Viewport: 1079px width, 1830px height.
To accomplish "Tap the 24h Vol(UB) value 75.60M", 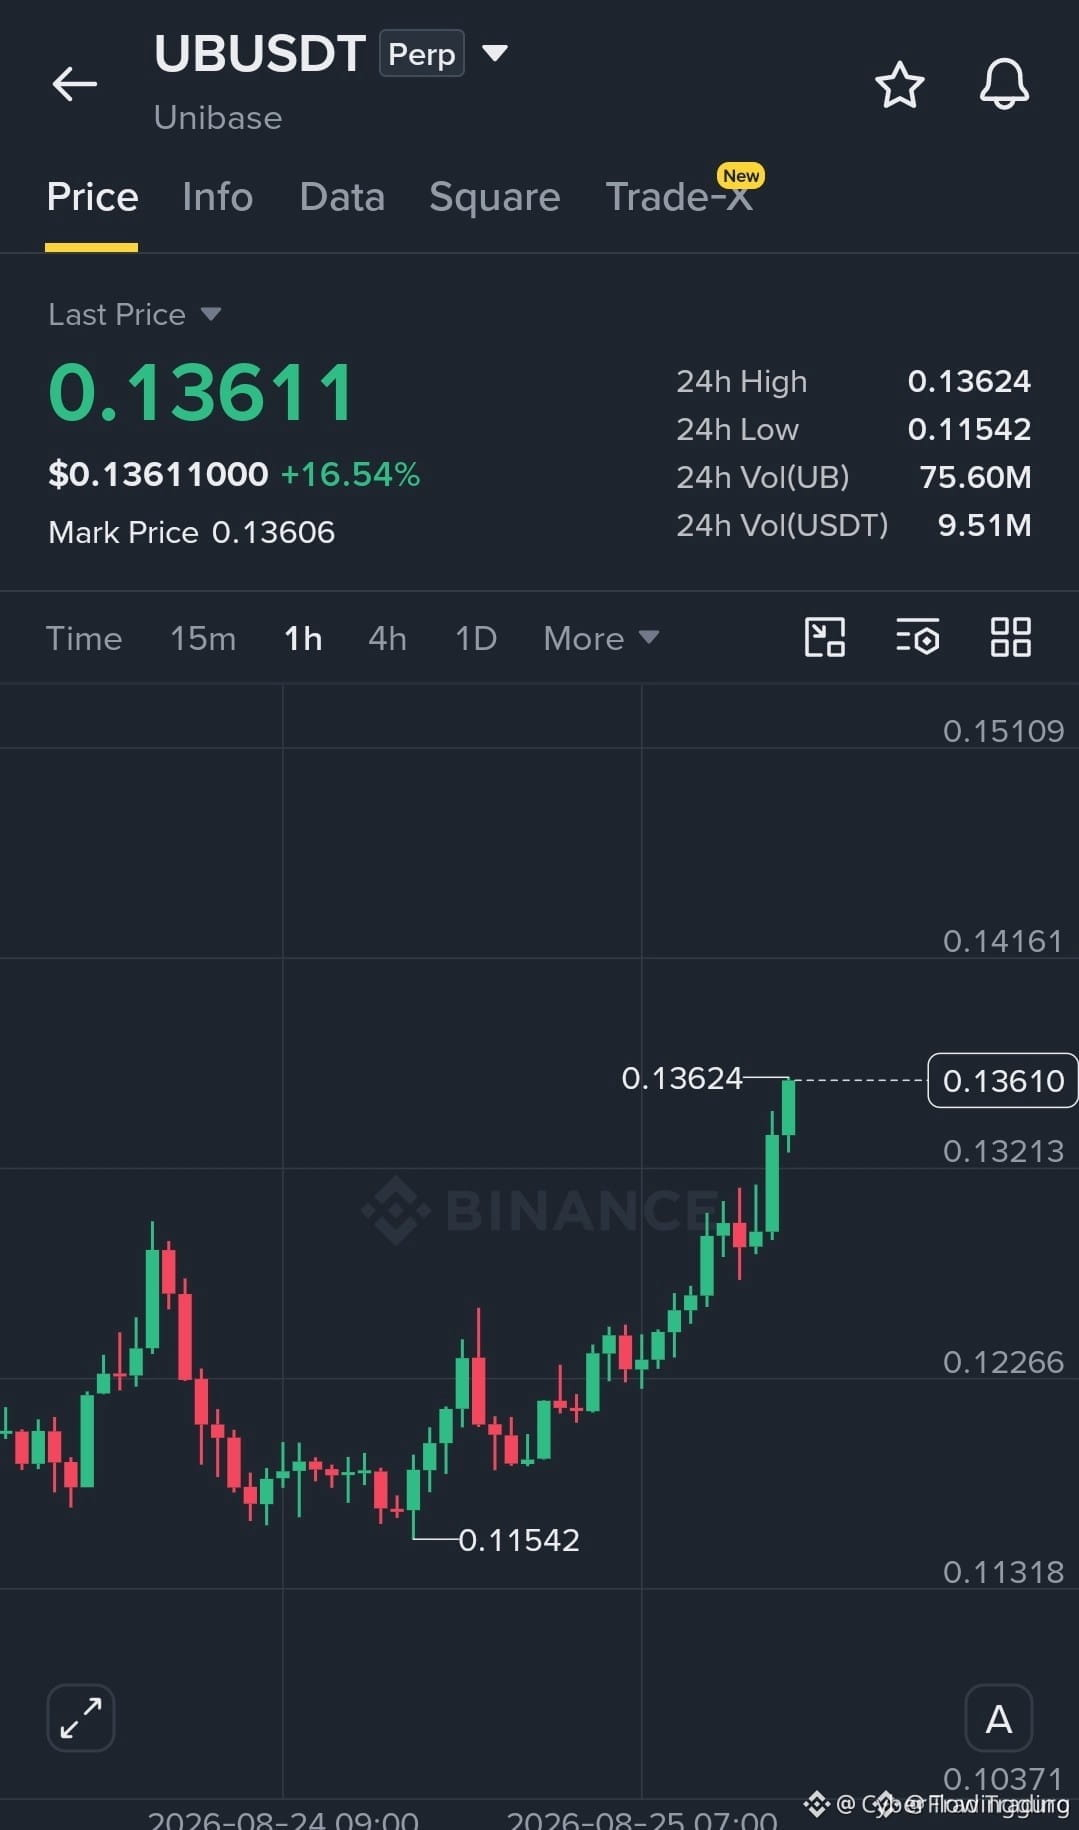I will point(975,477).
